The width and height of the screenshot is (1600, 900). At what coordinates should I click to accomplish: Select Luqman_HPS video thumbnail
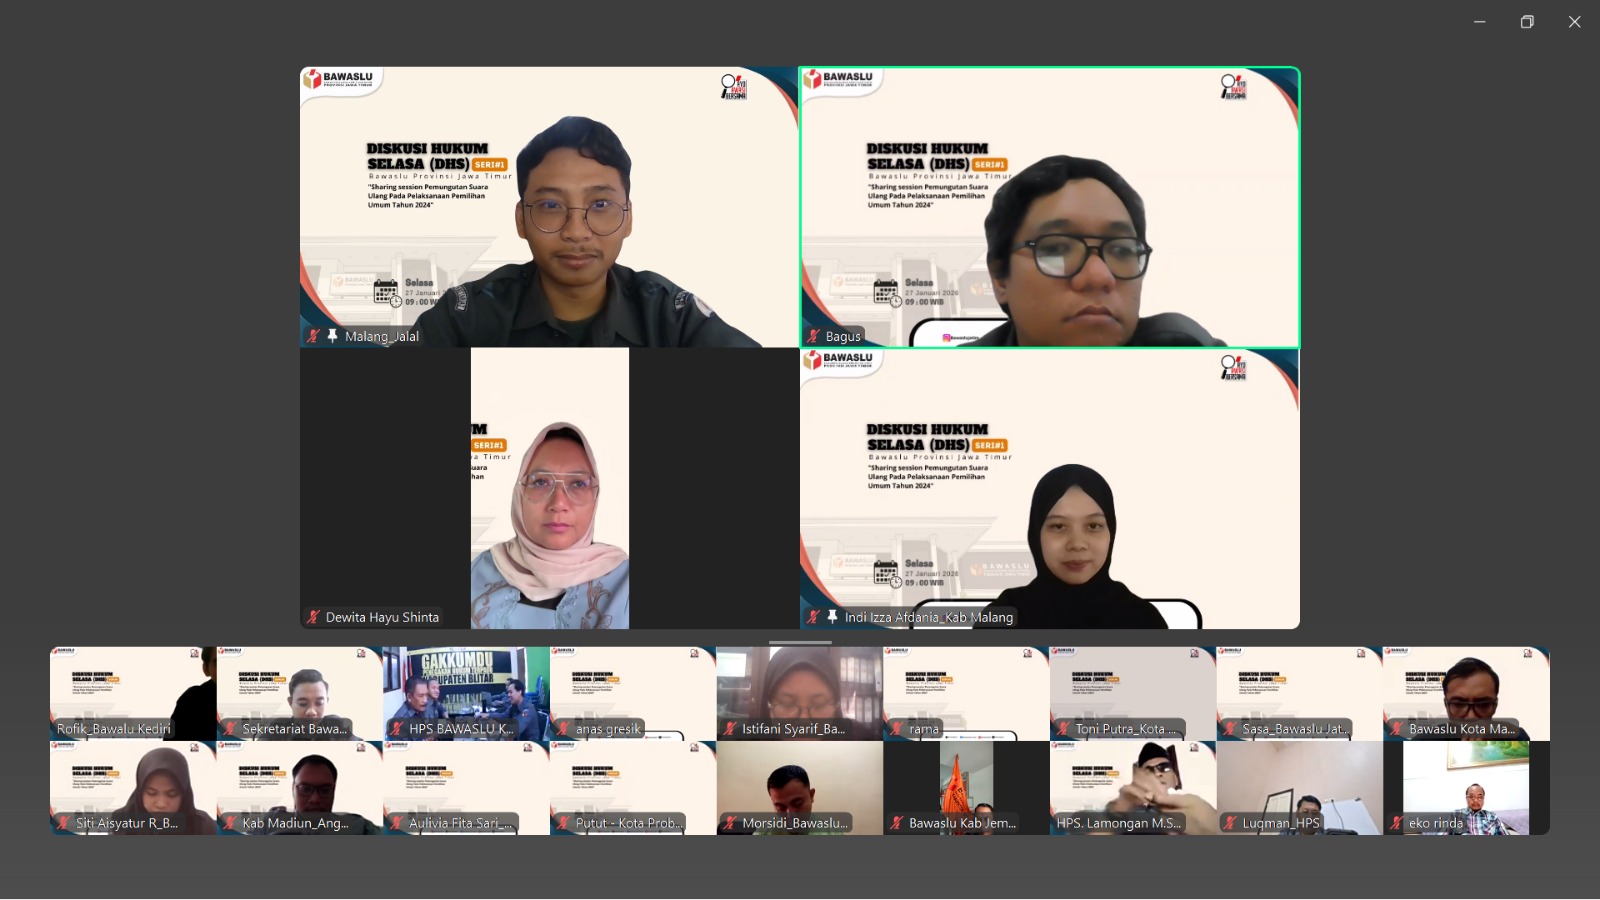[x=1300, y=787]
